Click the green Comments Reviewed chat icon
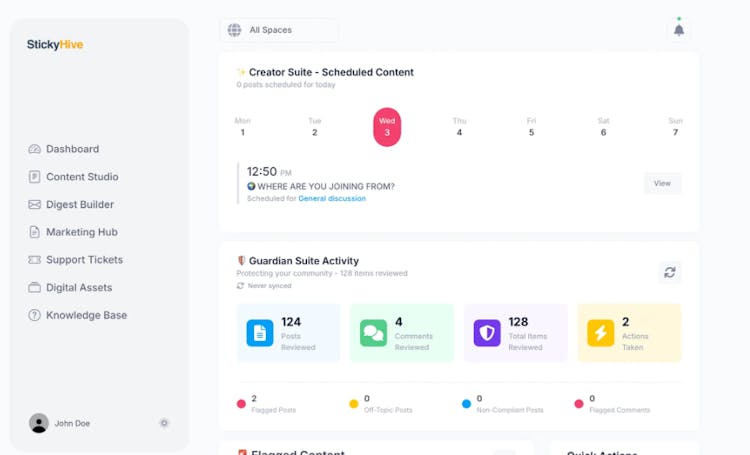 pos(374,333)
